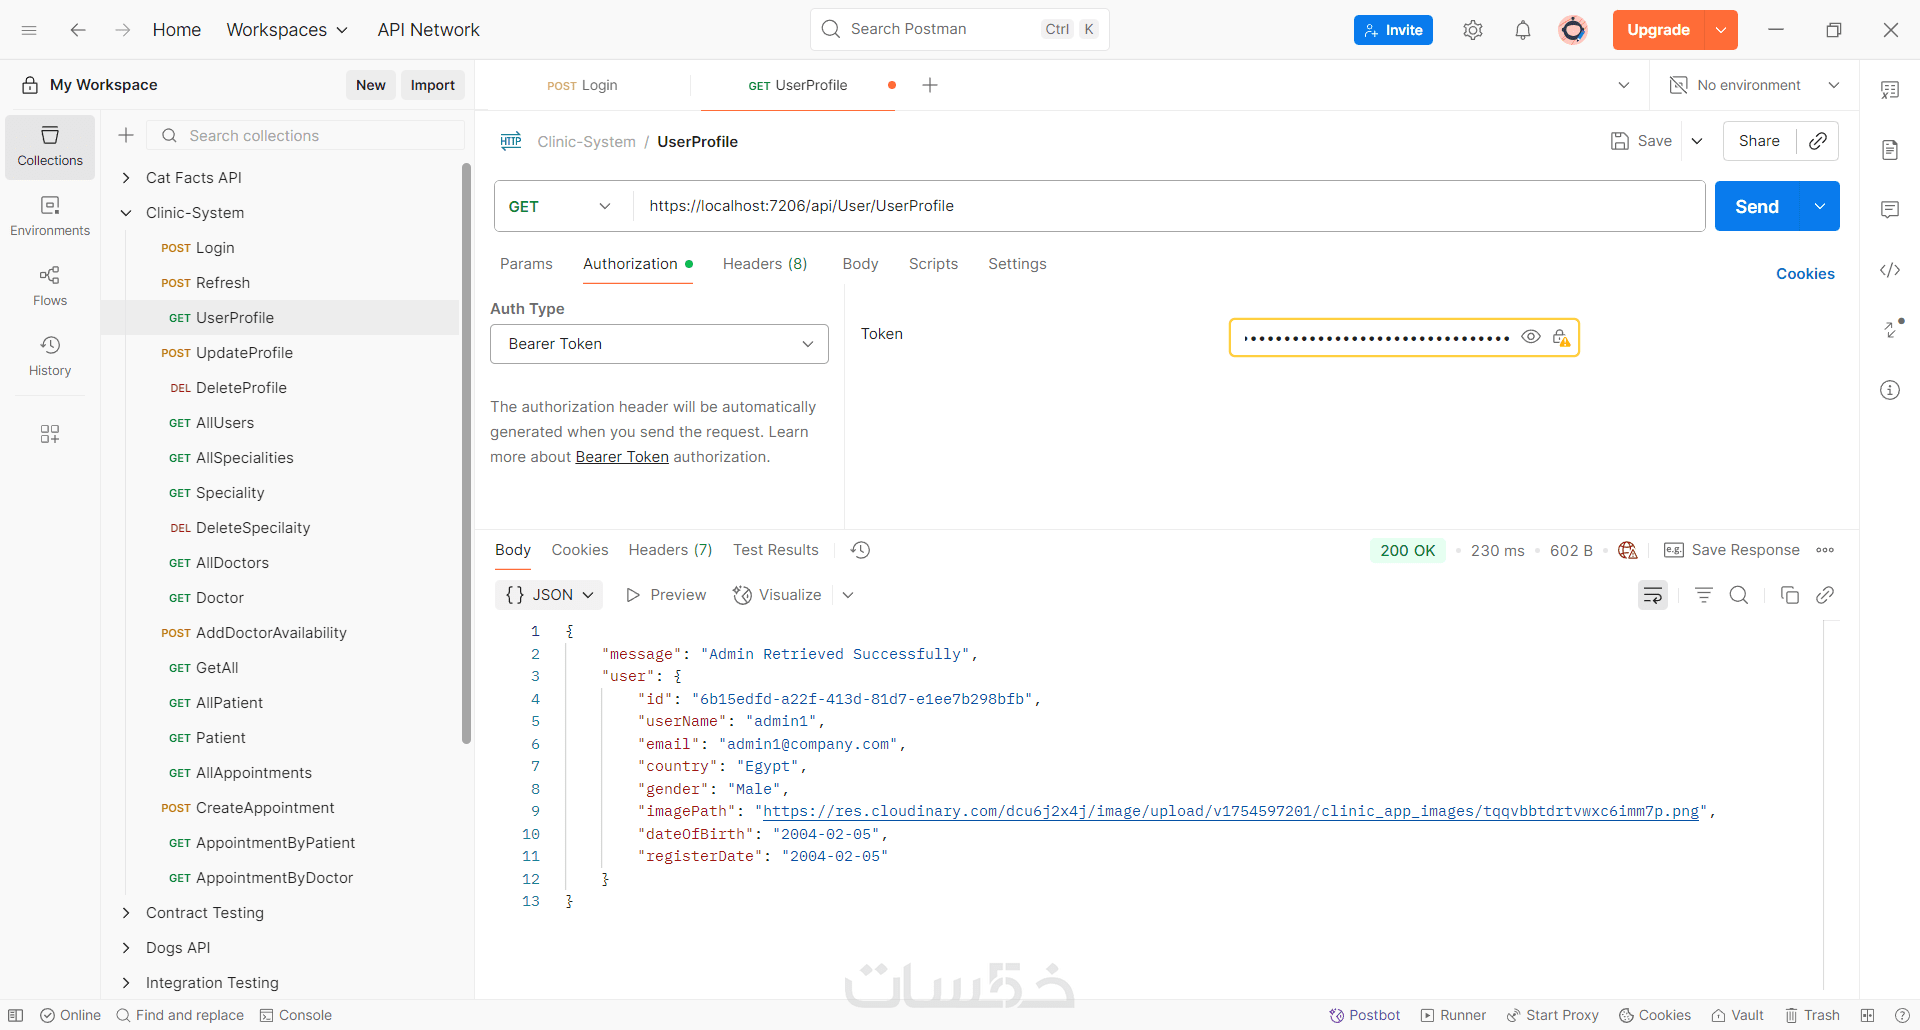Open the Environments sidebar panel

[50, 216]
